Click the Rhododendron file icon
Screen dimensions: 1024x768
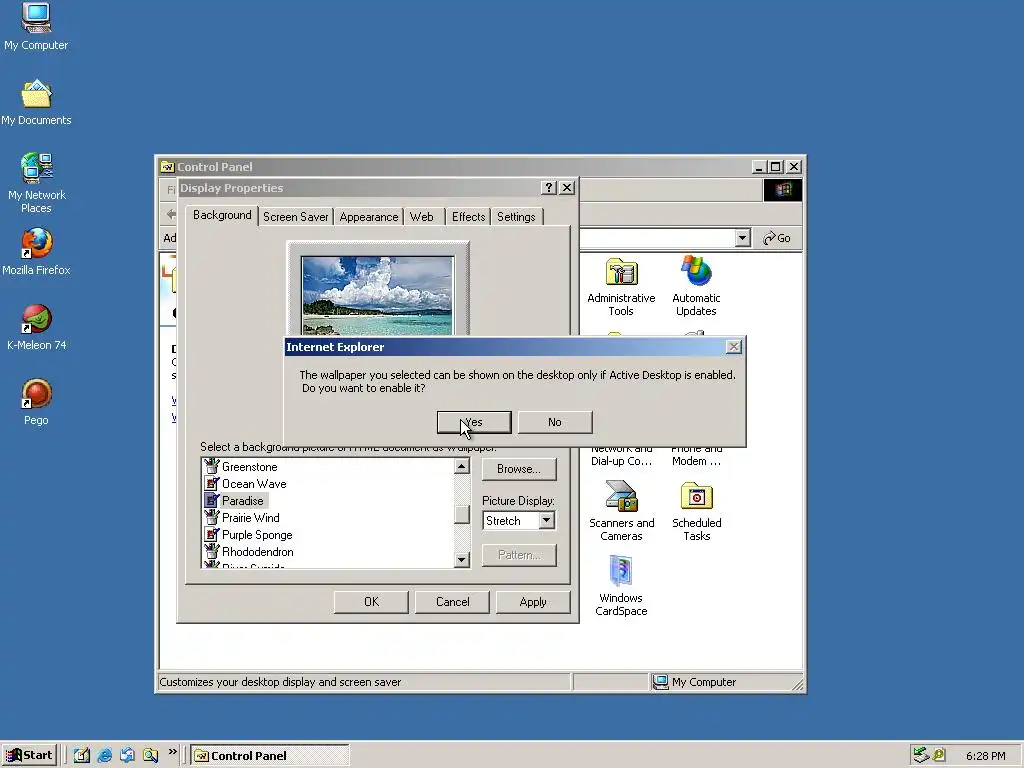(x=212, y=551)
